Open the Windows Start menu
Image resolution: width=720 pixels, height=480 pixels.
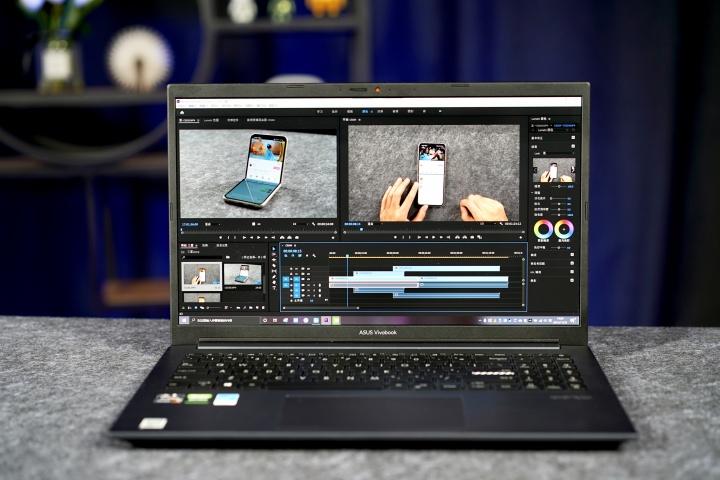tap(185, 320)
